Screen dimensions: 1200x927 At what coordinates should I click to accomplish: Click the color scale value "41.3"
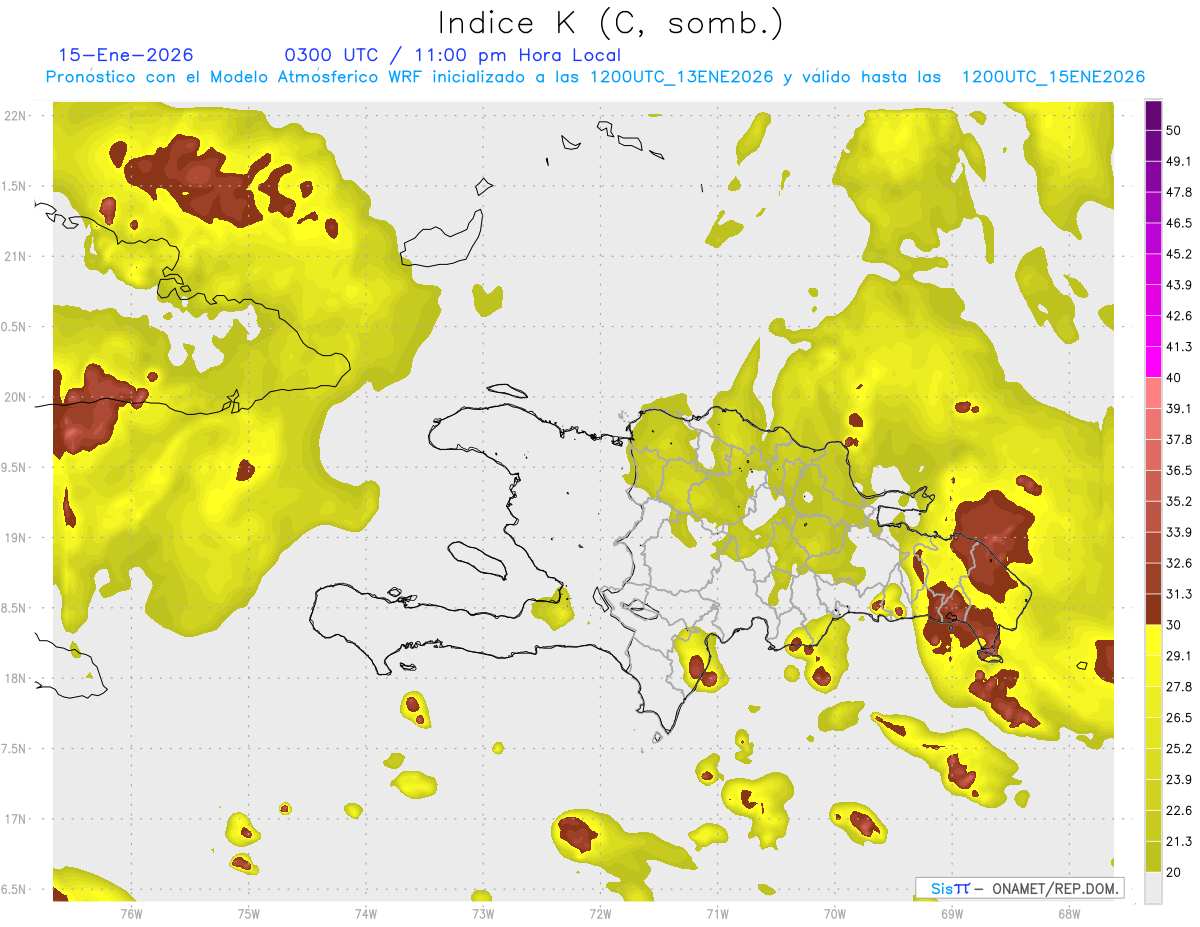1179,347
